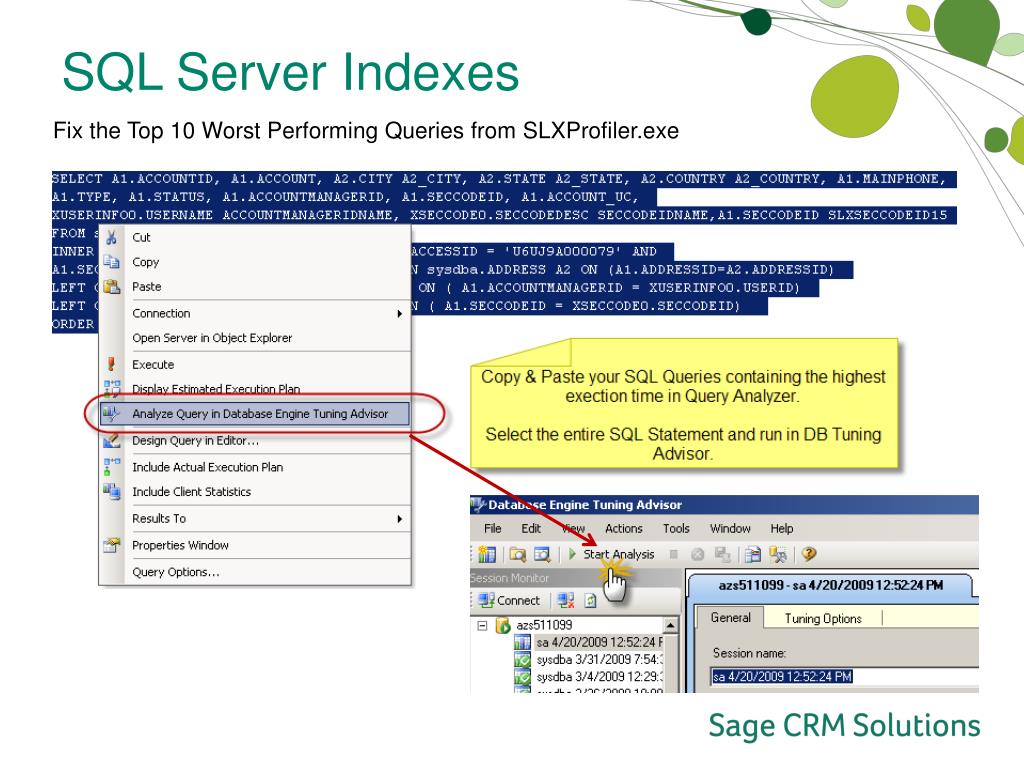Image resolution: width=1024 pixels, height=768 pixels.
Task: Click the Tuning Advisor icon beside Analyze Query
Action: pyautogui.click(x=112, y=413)
